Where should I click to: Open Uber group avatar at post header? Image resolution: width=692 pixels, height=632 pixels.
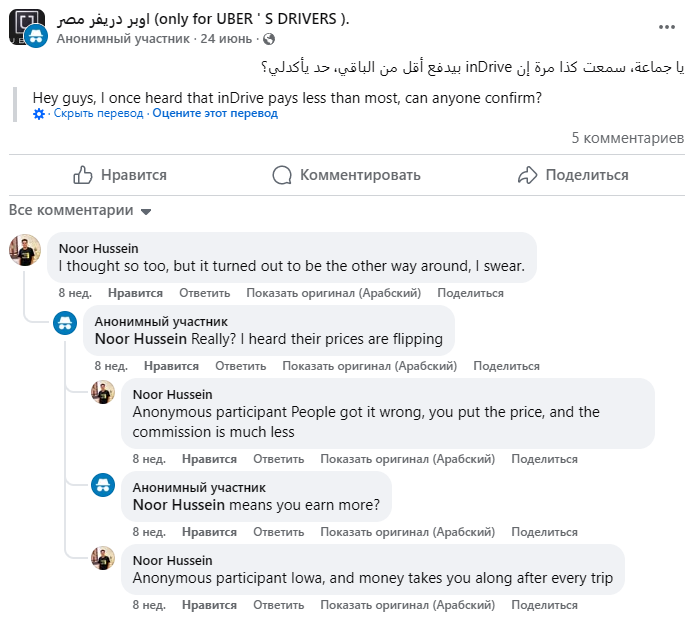point(26,27)
